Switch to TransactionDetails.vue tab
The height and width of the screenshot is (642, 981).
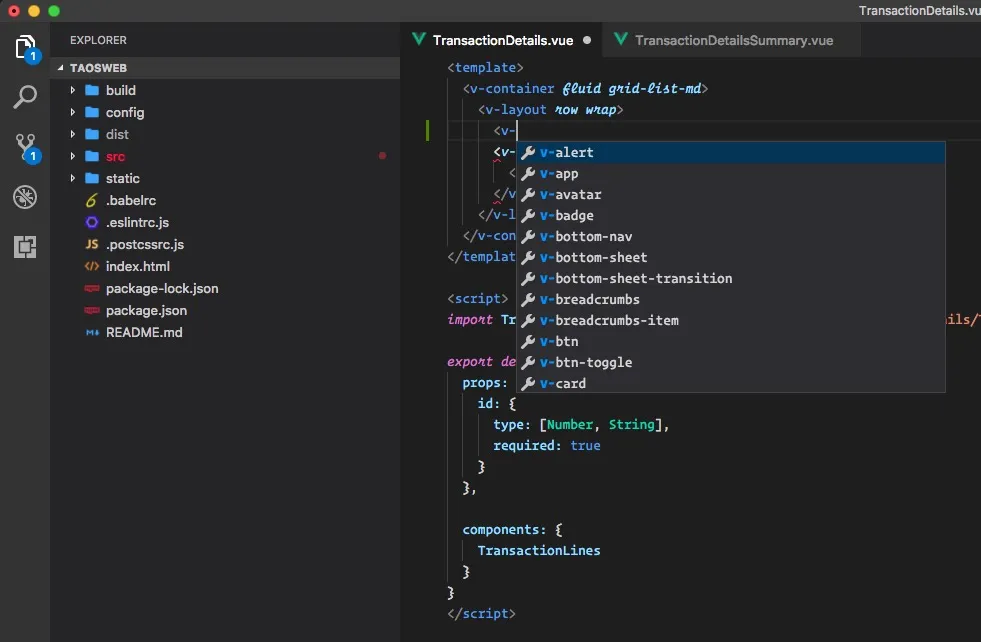coord(502,40)
